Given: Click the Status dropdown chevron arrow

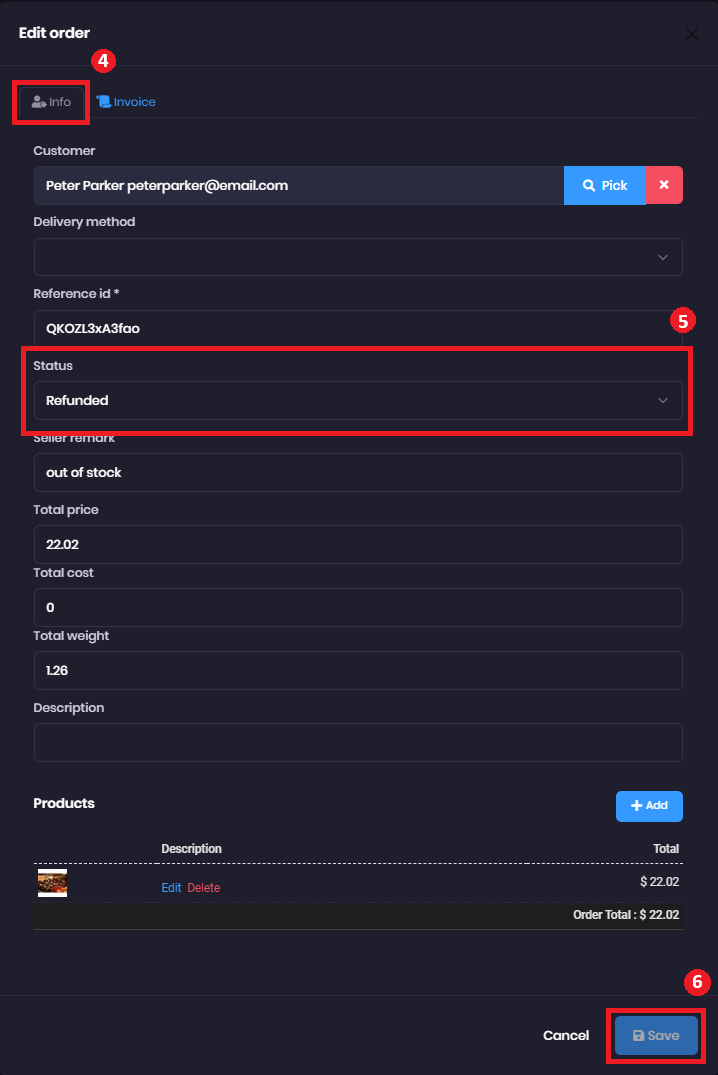Looking at the screenshot, I should [662, 400].
